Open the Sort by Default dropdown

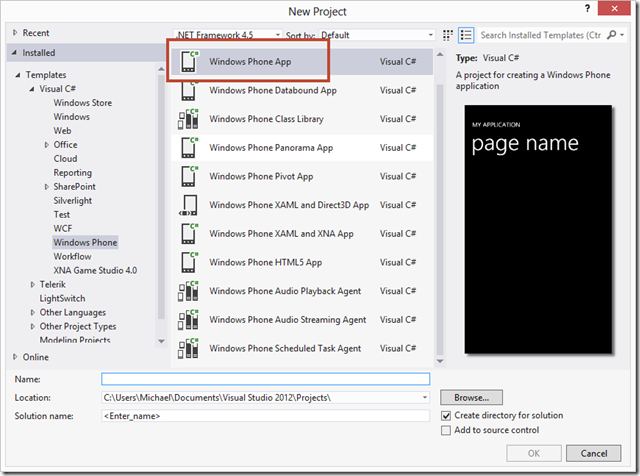coord(430,35)
